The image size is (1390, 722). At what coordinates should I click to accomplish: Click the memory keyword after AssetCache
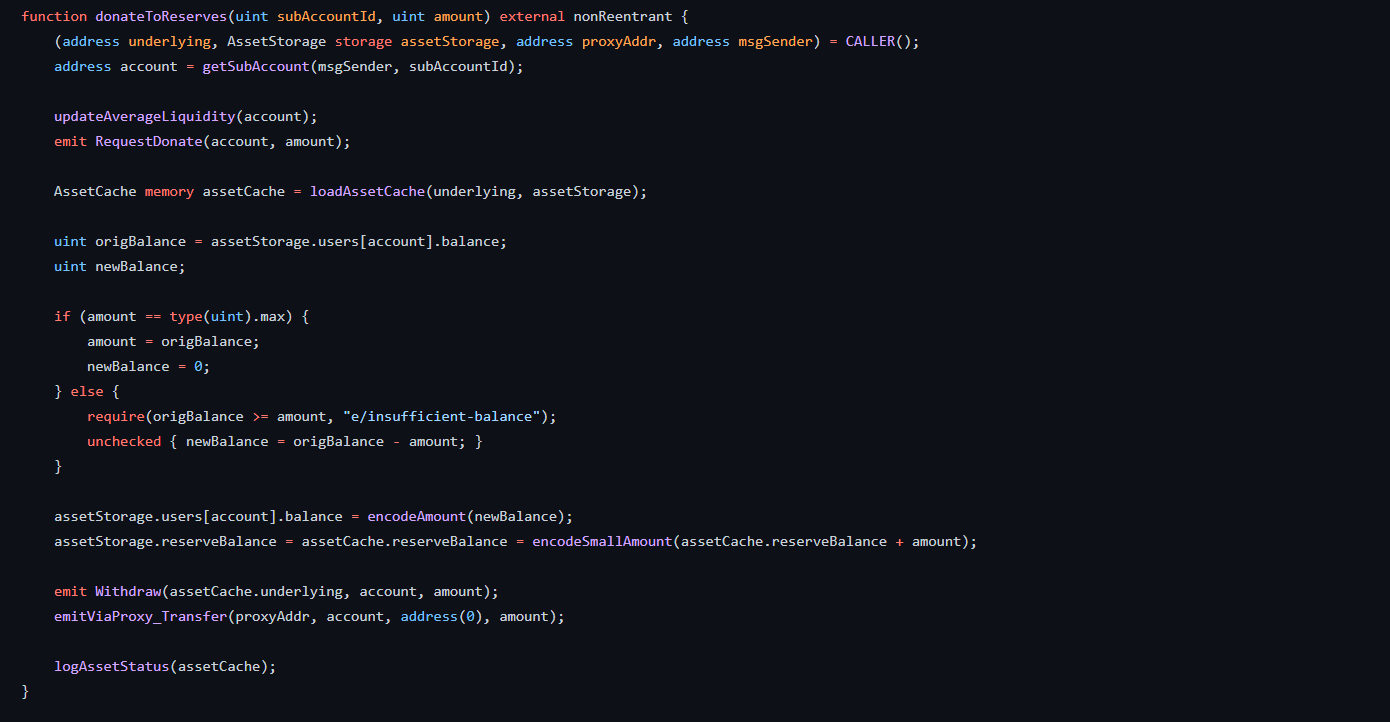click(x=169, y=192)
